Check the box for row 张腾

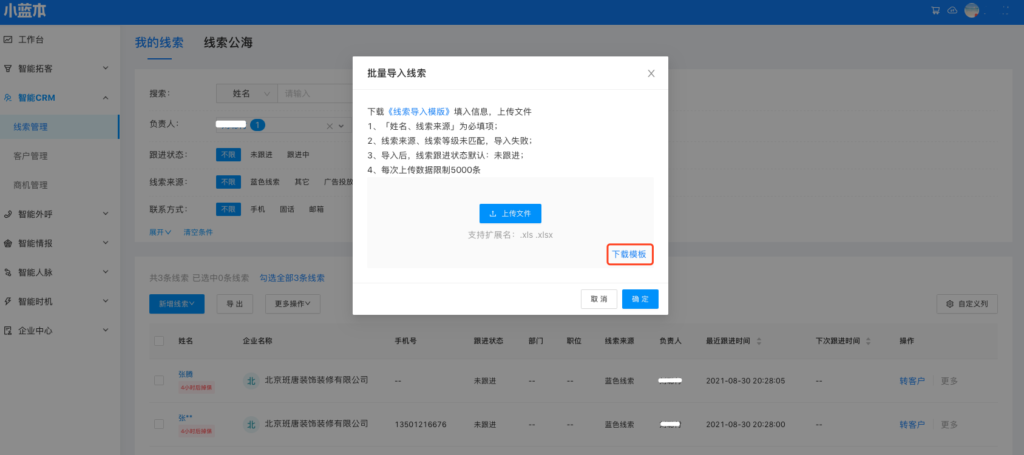(159, 380)
